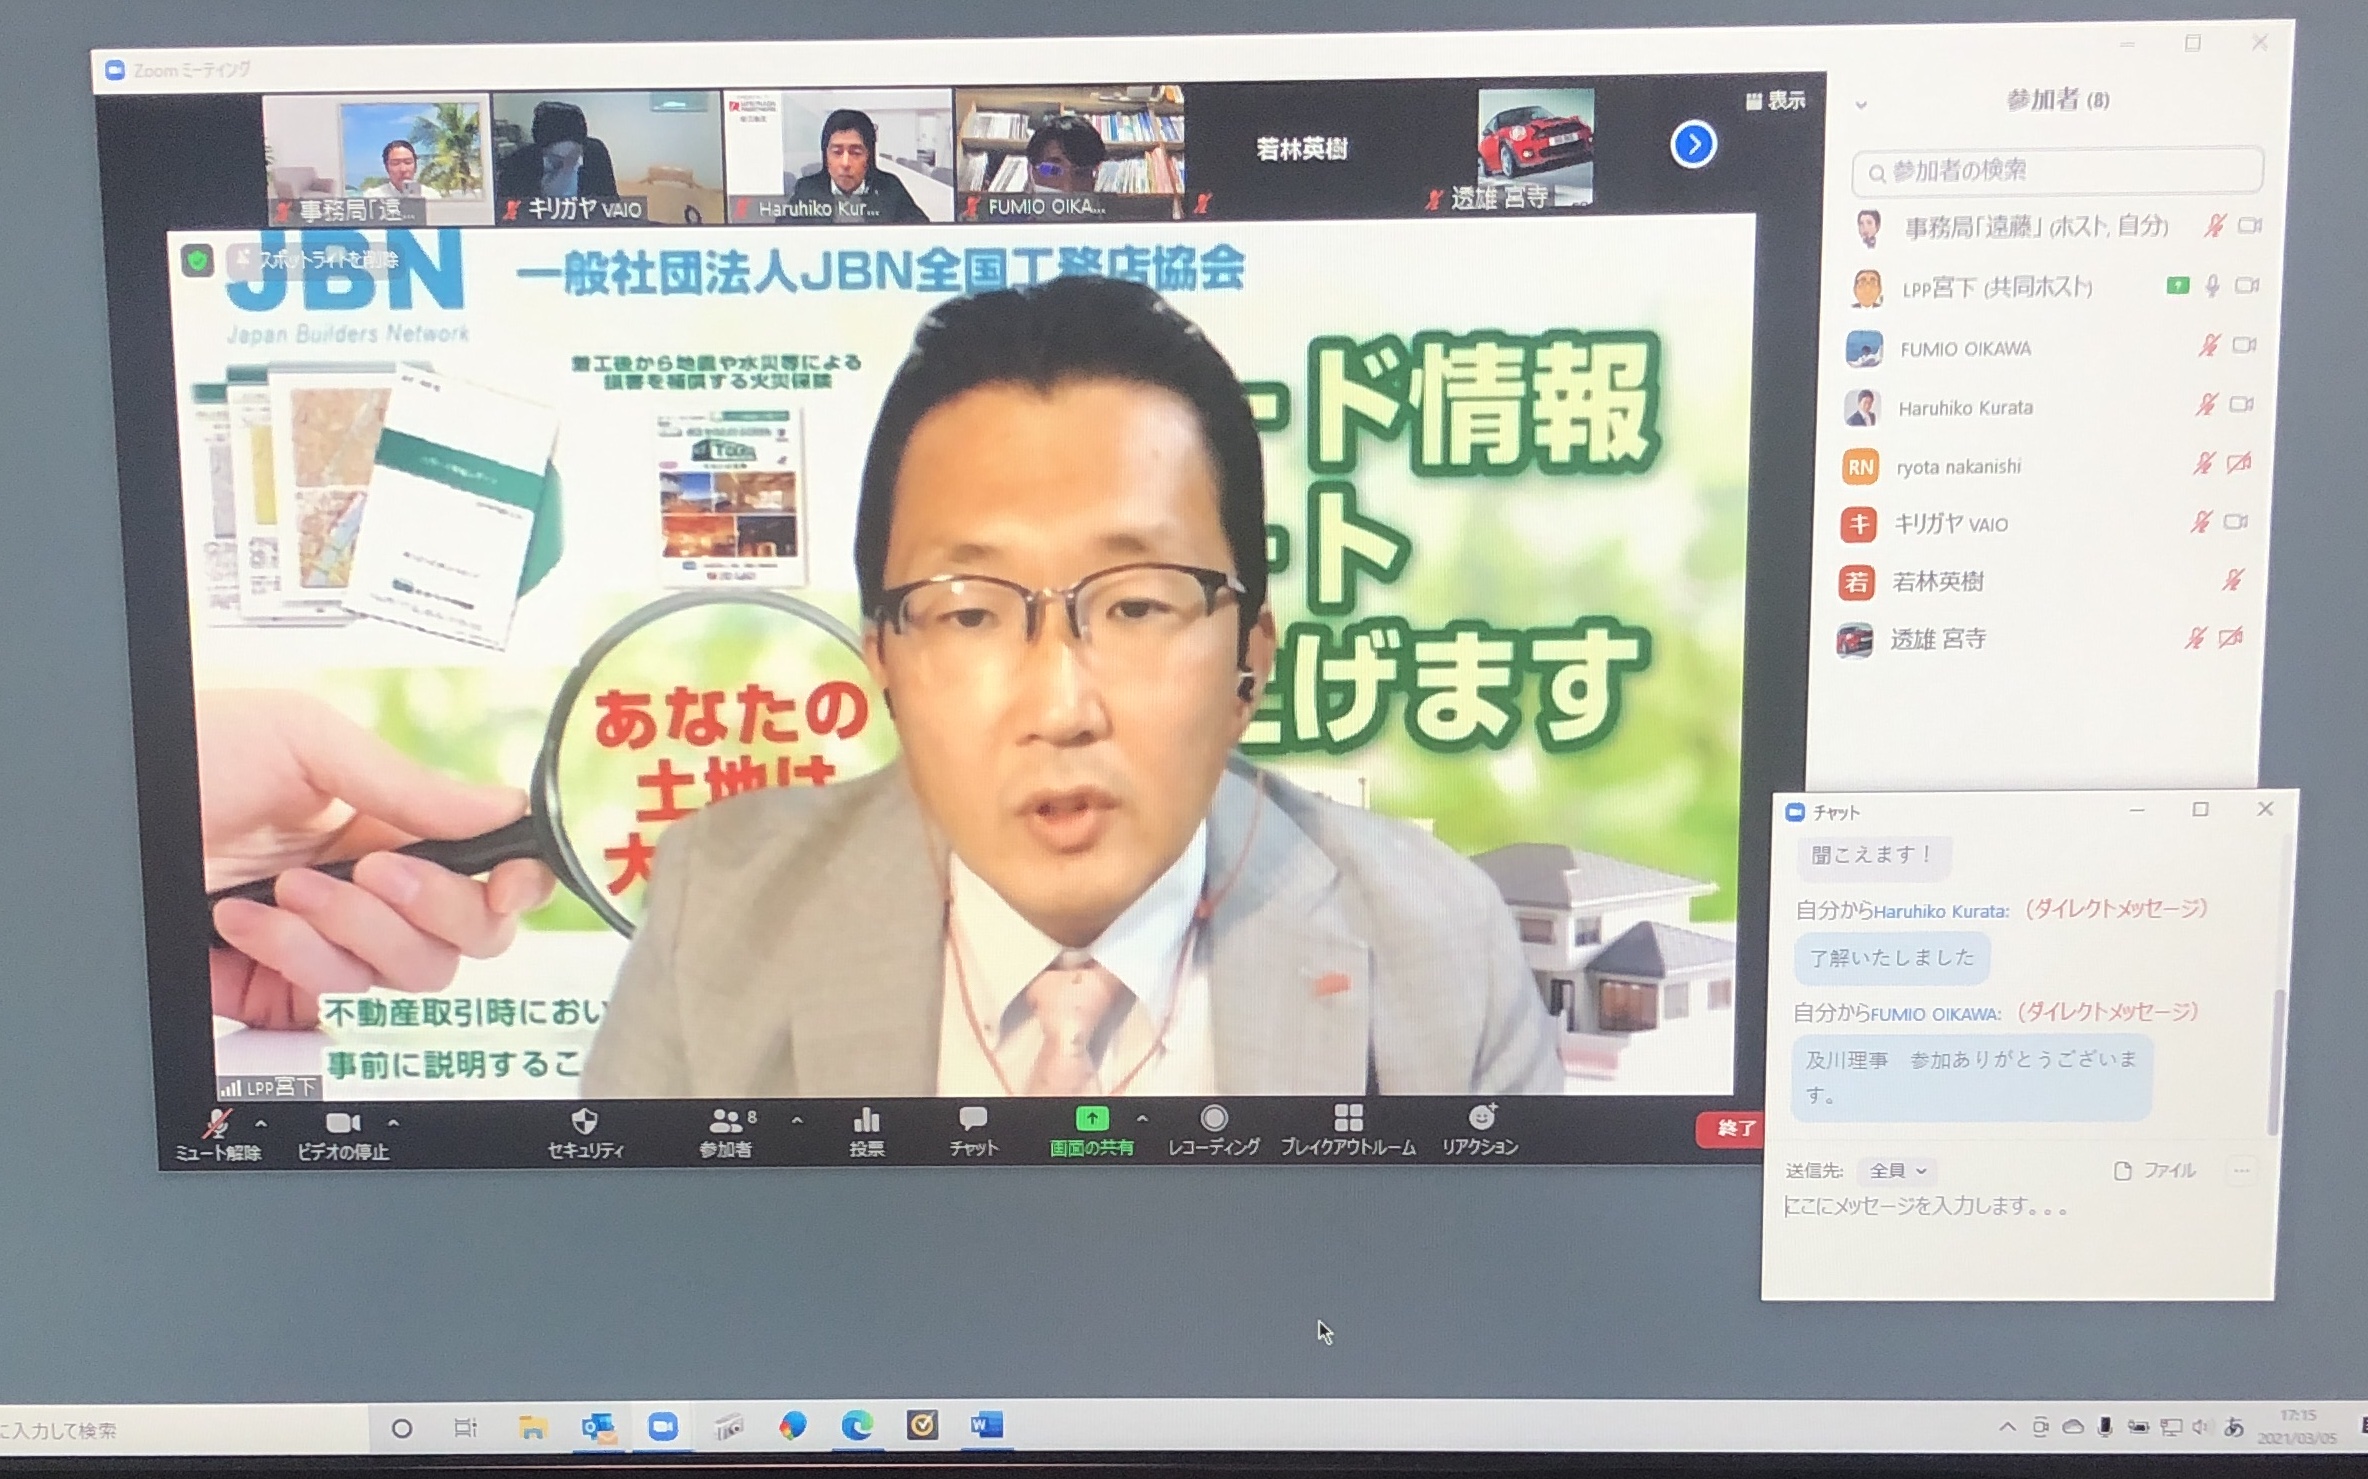Click camera-off icon for ryota nakanishi

(x=2238, y=462)
